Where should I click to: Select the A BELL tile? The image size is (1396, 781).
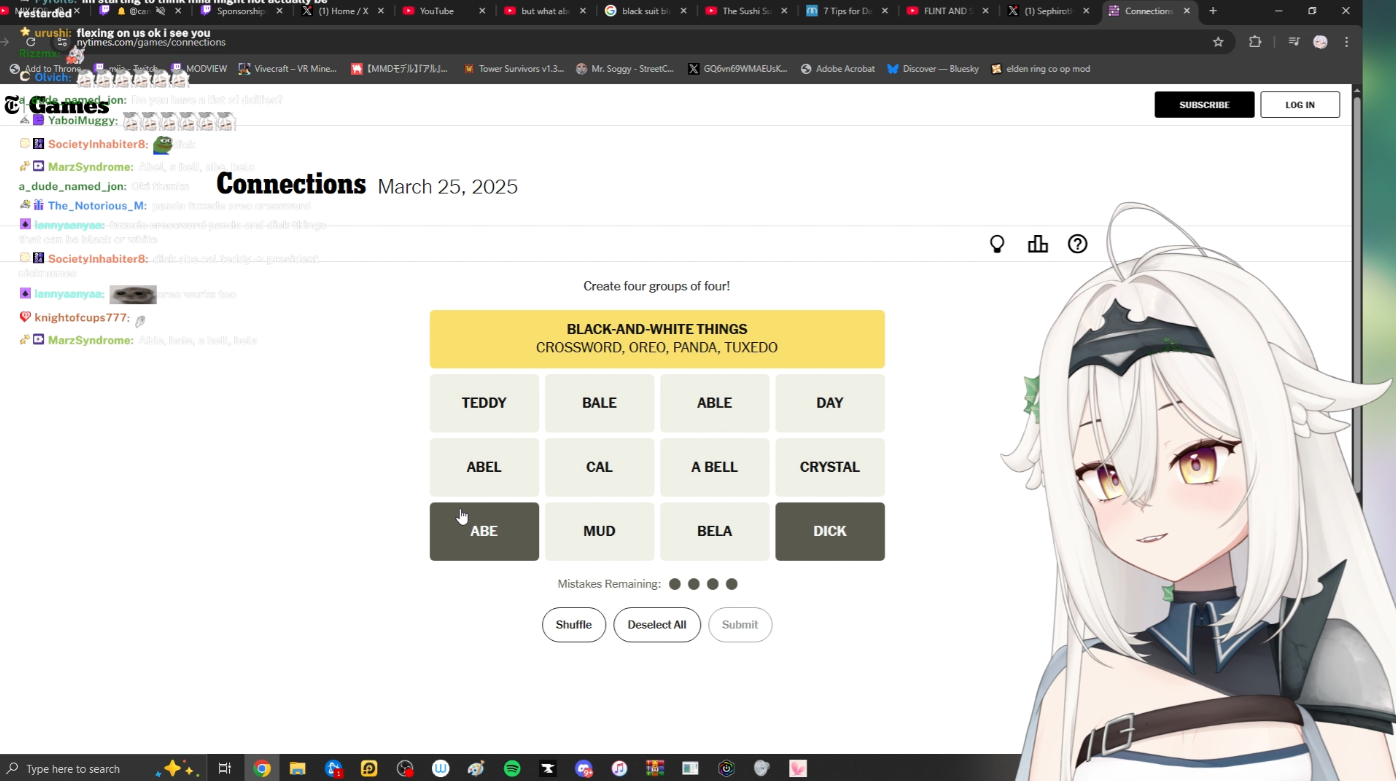pyautogui.click(x=715, y=467)
